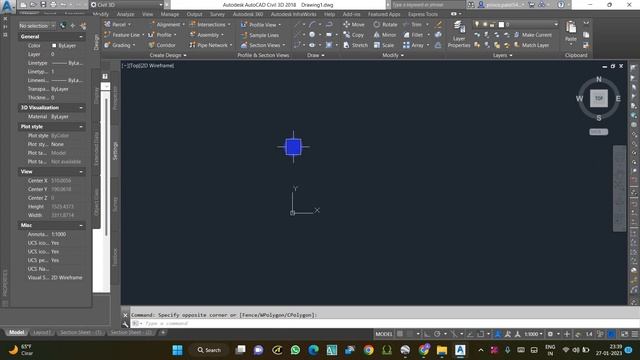Collapse the 3D Visualization section
The image size is (640, 360).
(x=81, y=108)
